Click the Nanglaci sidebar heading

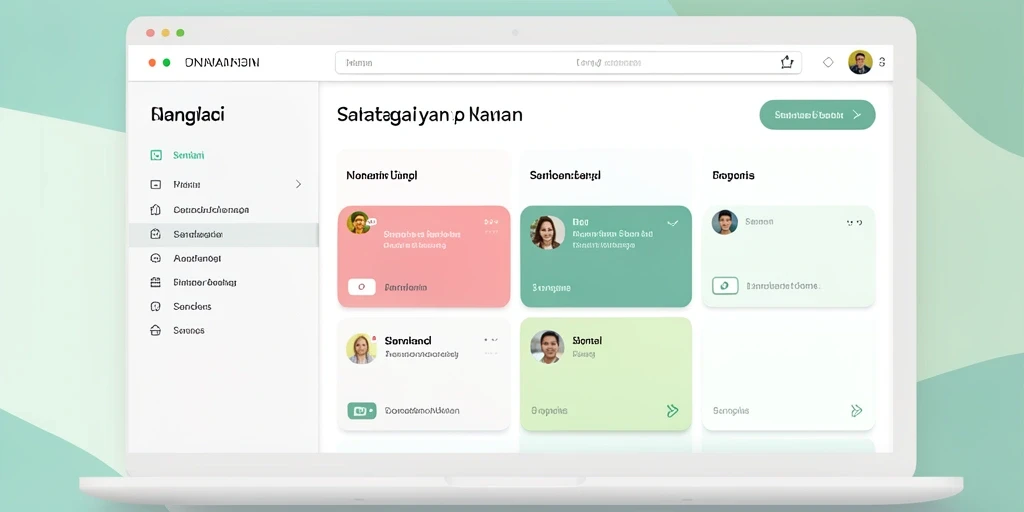pos(187,115)
